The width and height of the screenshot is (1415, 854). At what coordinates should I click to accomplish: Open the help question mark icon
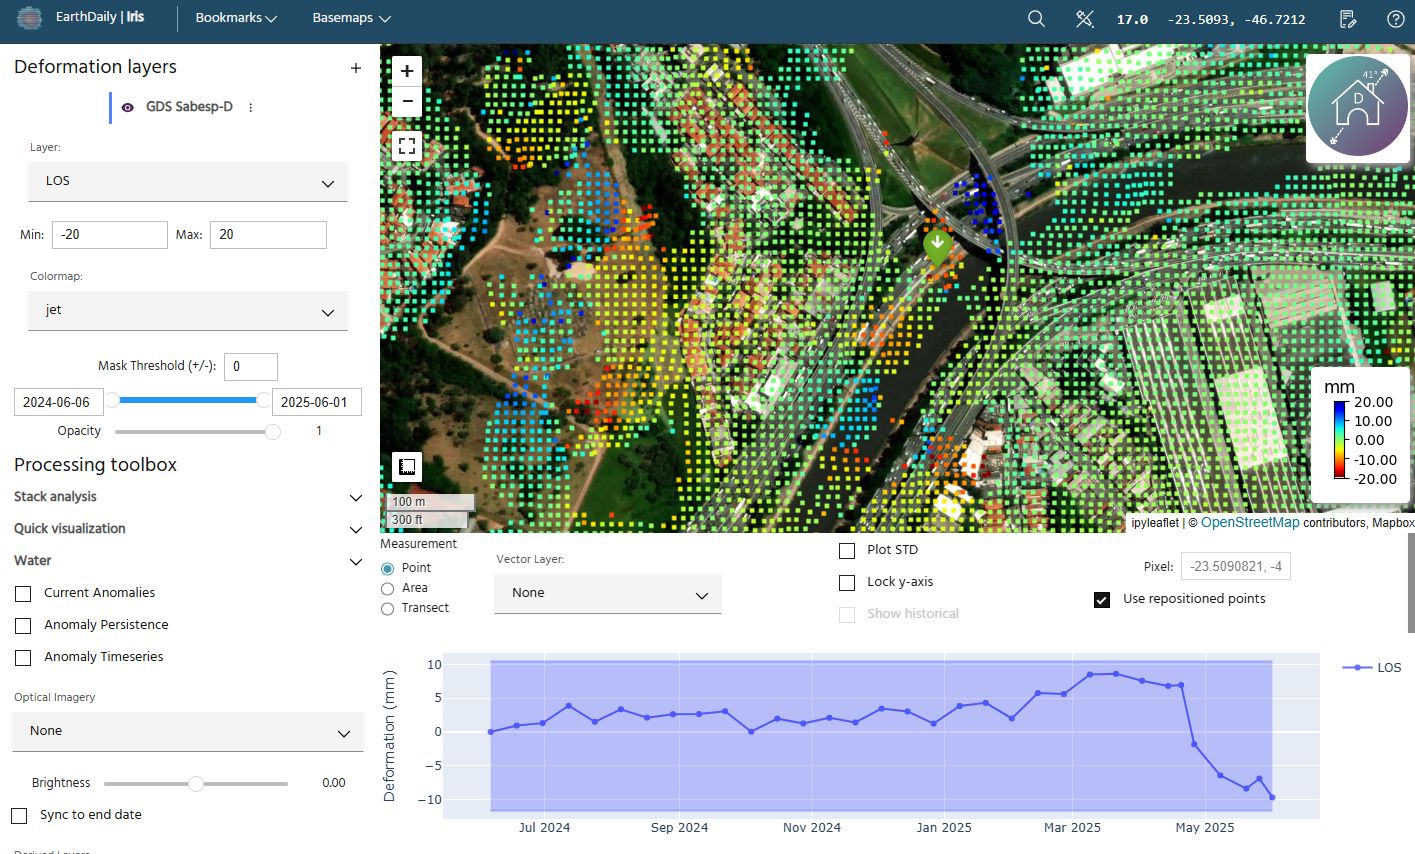point(1395,19)
